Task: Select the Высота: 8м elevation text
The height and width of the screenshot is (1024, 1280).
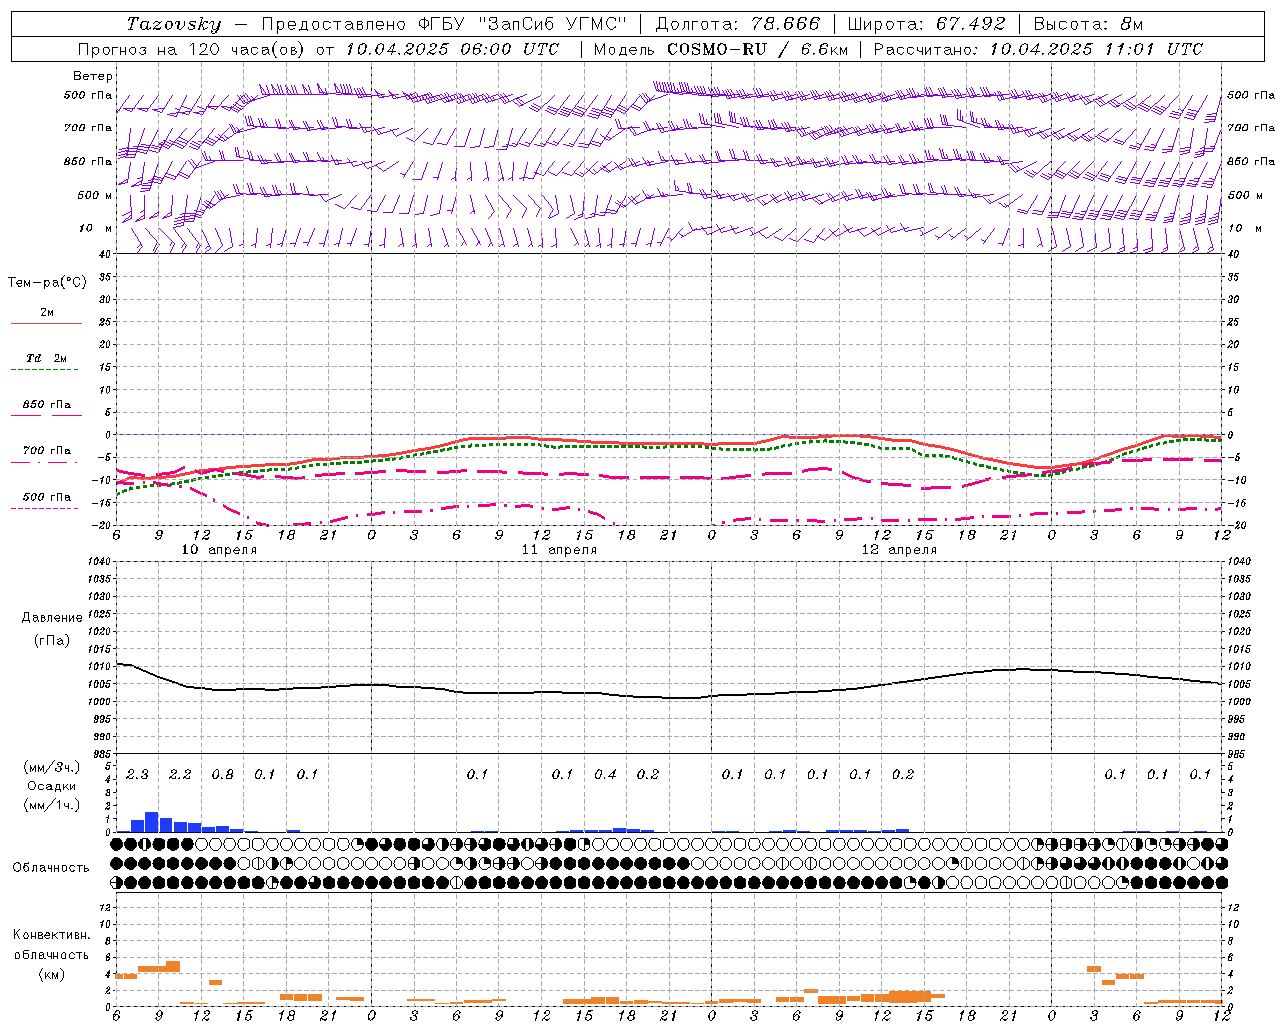Action: tap(1088, 24)
